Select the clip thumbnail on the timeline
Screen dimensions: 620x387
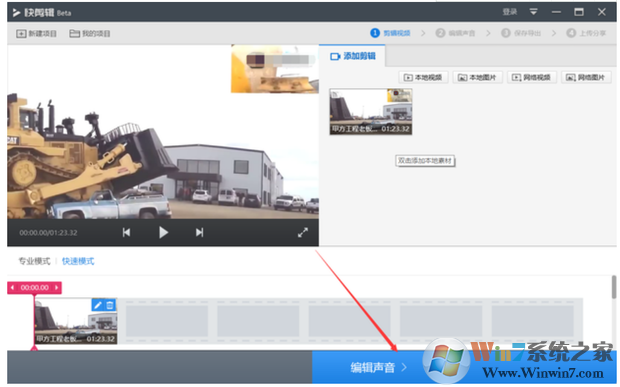76,321
